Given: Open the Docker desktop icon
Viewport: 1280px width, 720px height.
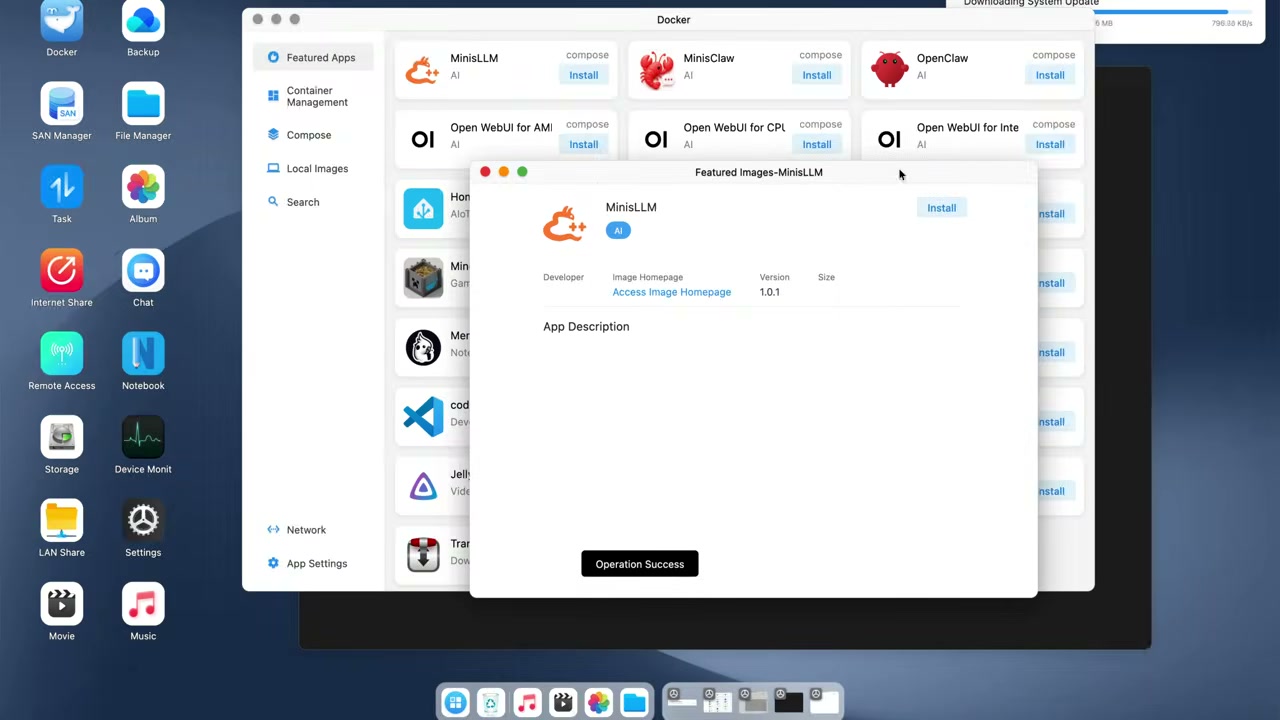Looking at the screenshot, I should tap(61, 20).
